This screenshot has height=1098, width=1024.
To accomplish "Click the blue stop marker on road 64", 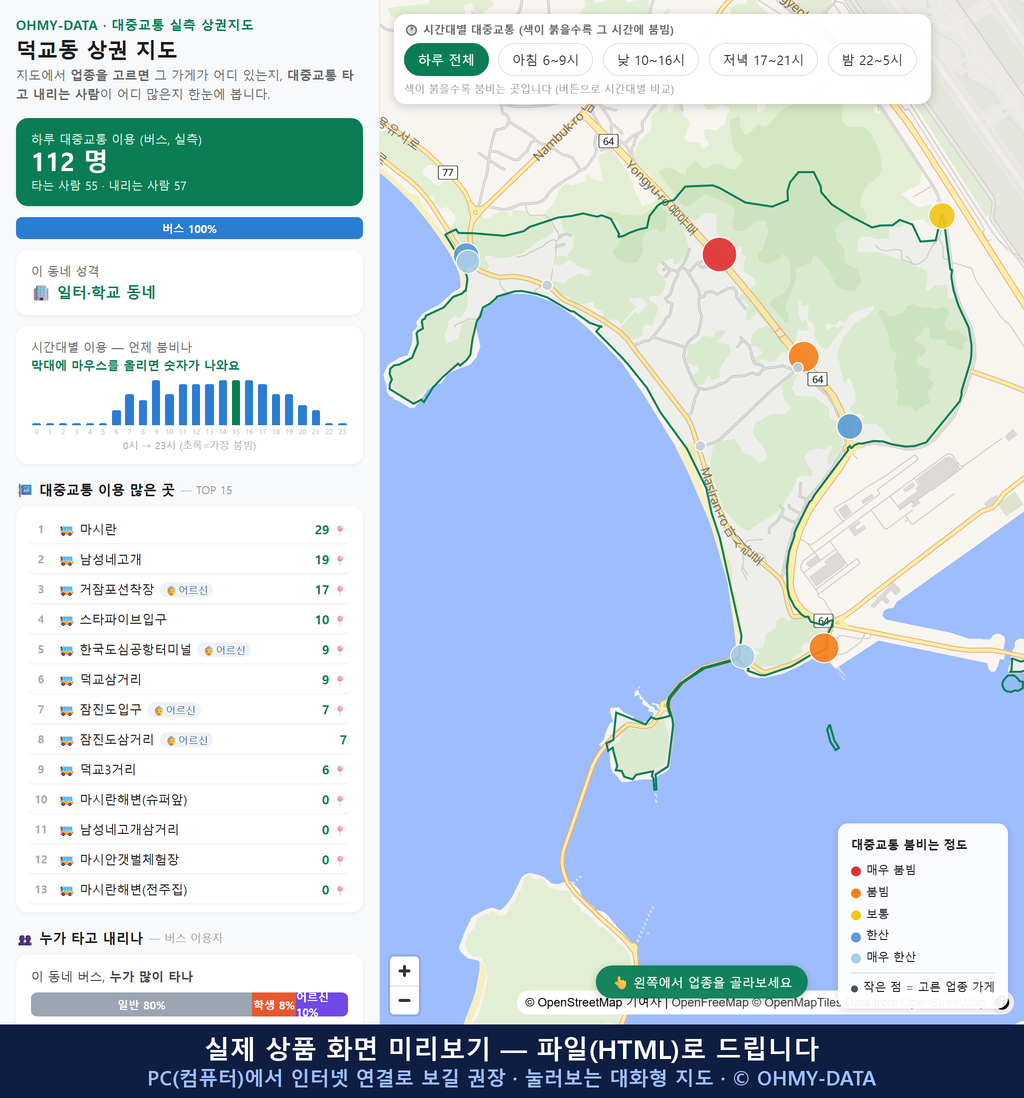I will pos(850,426).
